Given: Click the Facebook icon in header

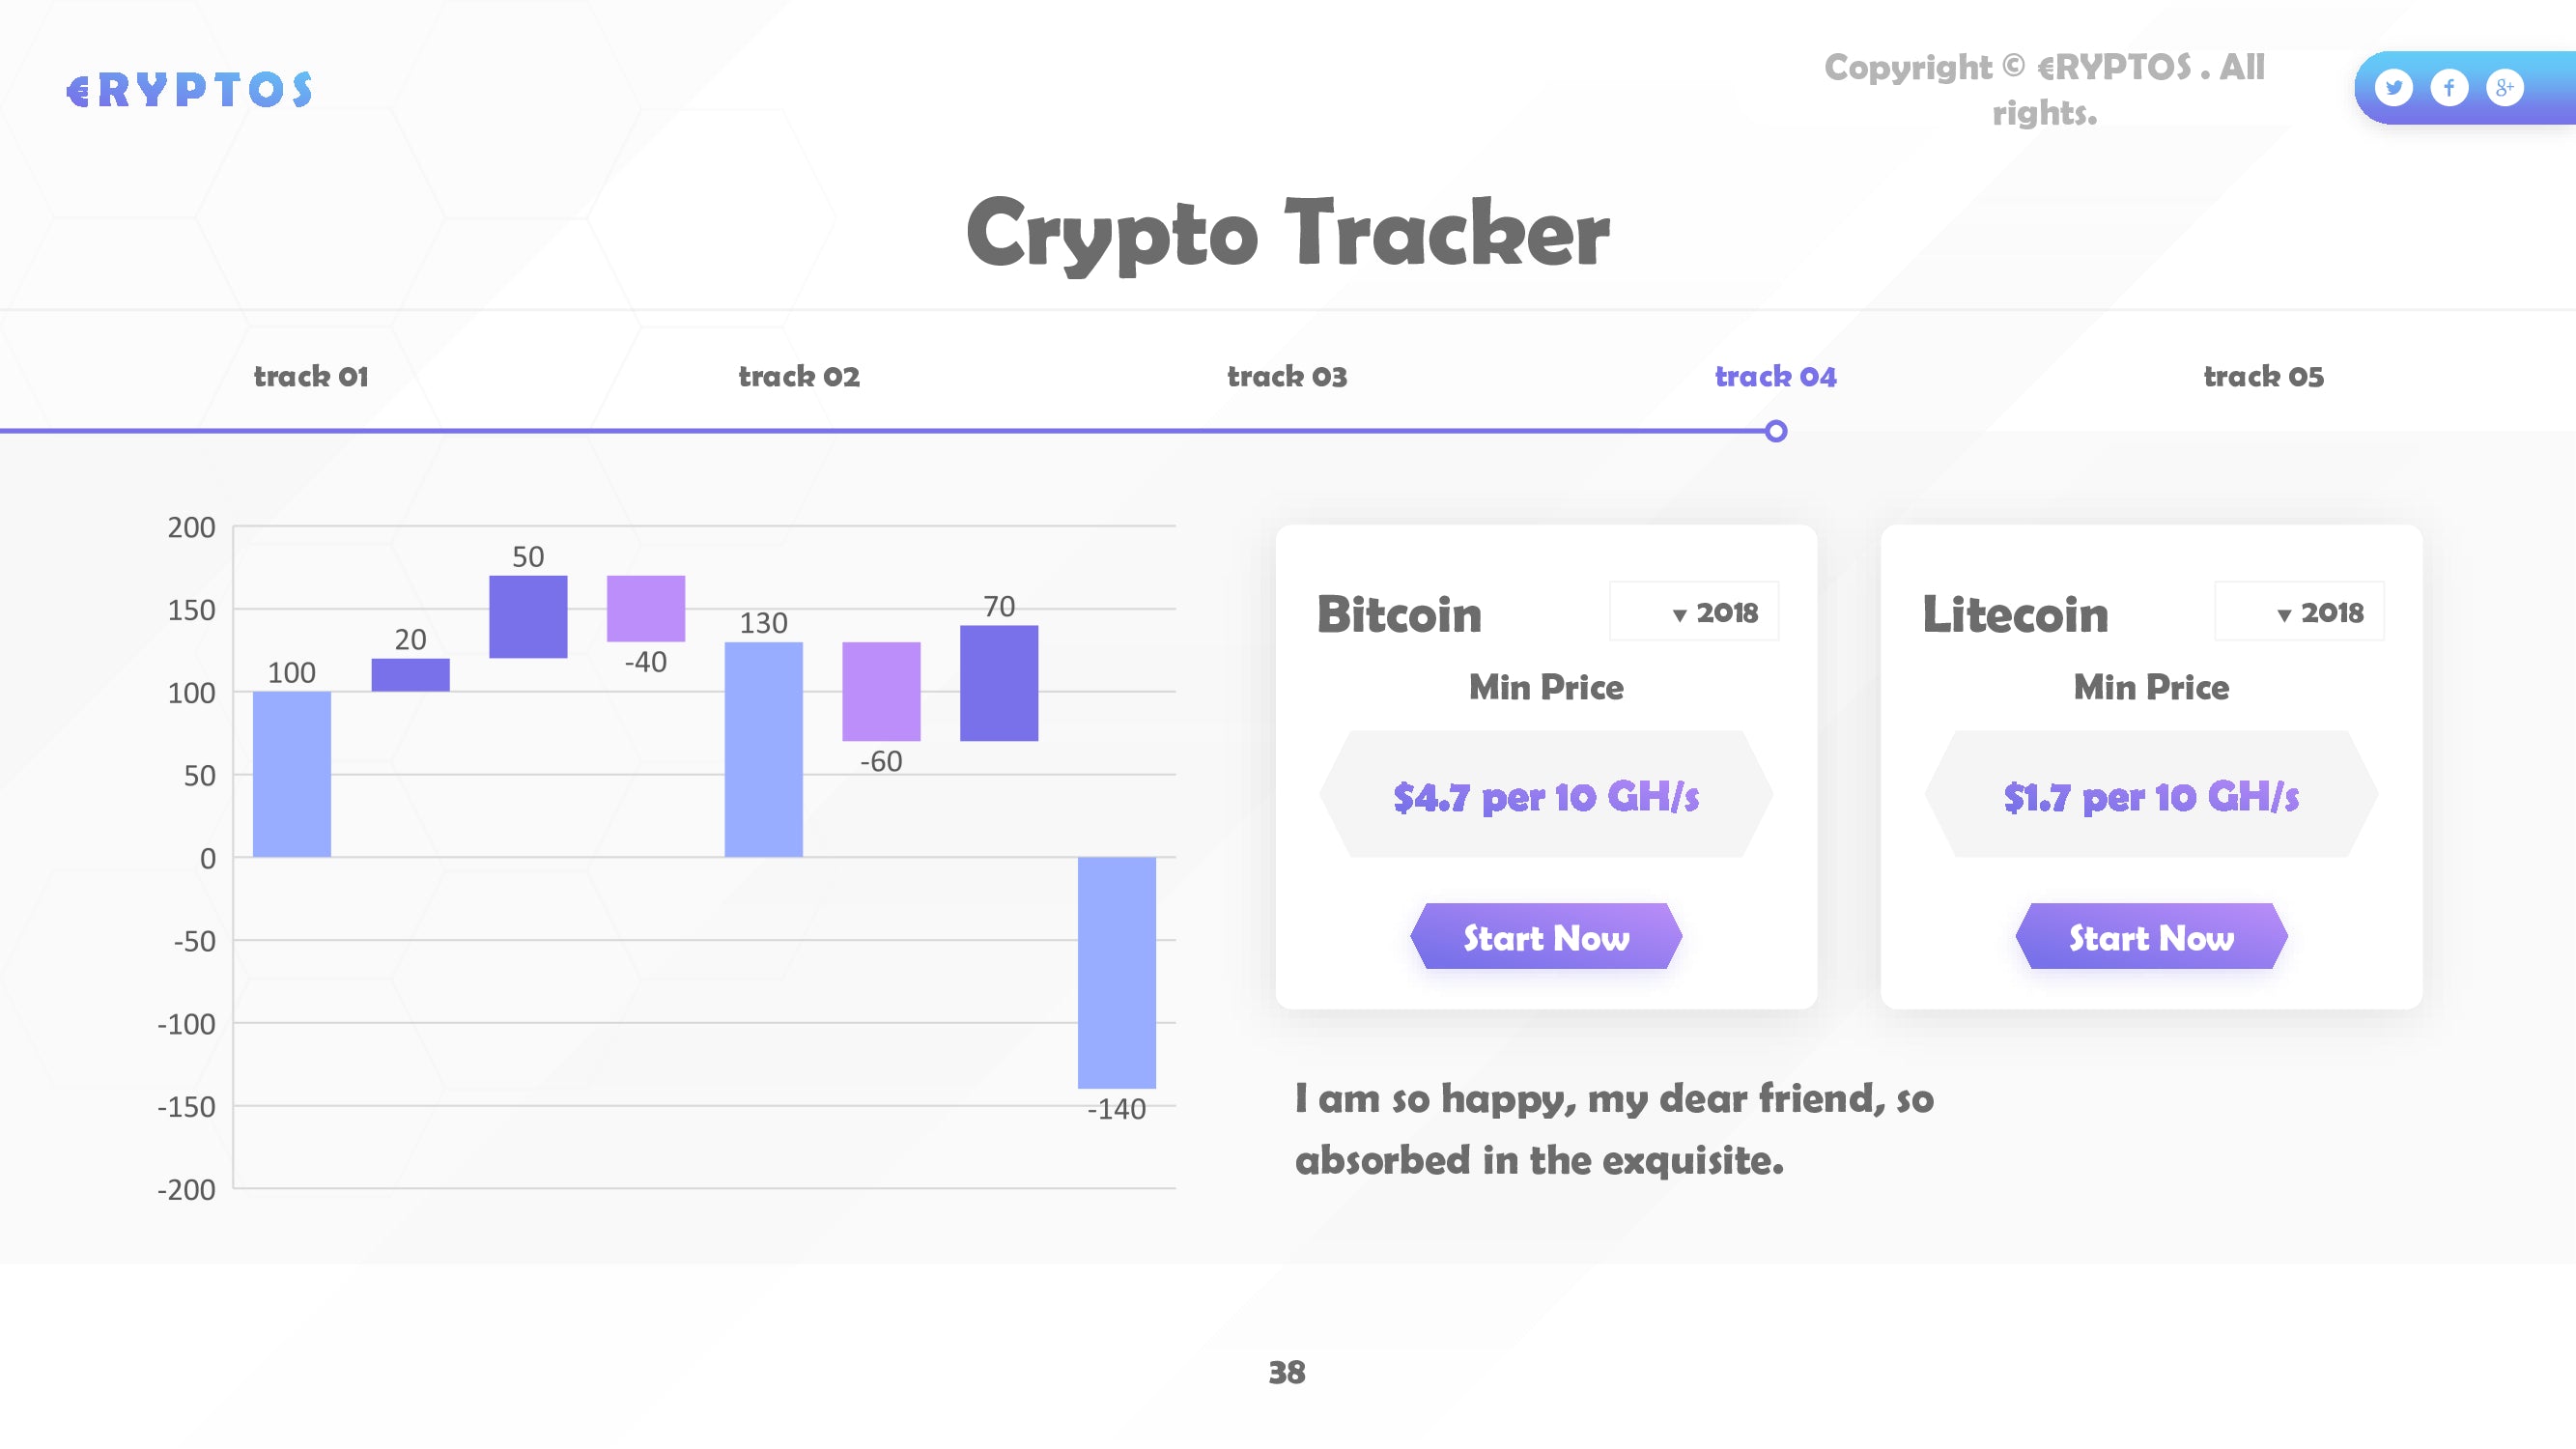Looking at the screenshot, I should 2449,87.
